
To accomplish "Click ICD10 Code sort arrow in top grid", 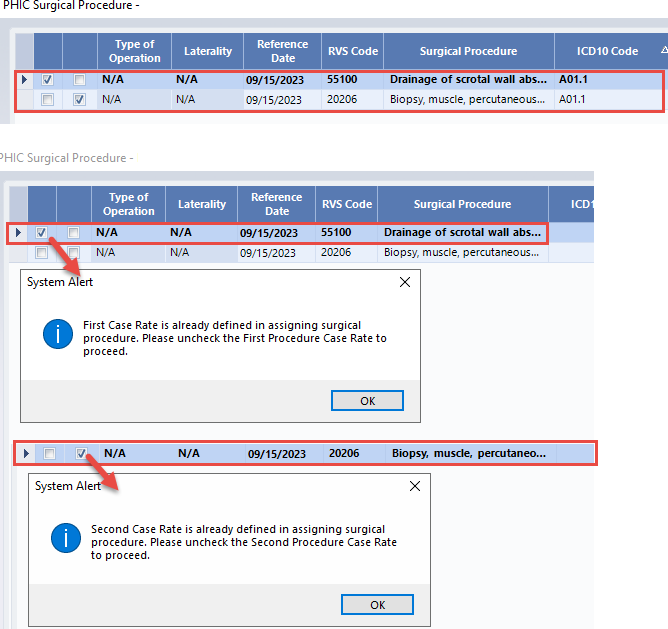I will coord(664,49).
